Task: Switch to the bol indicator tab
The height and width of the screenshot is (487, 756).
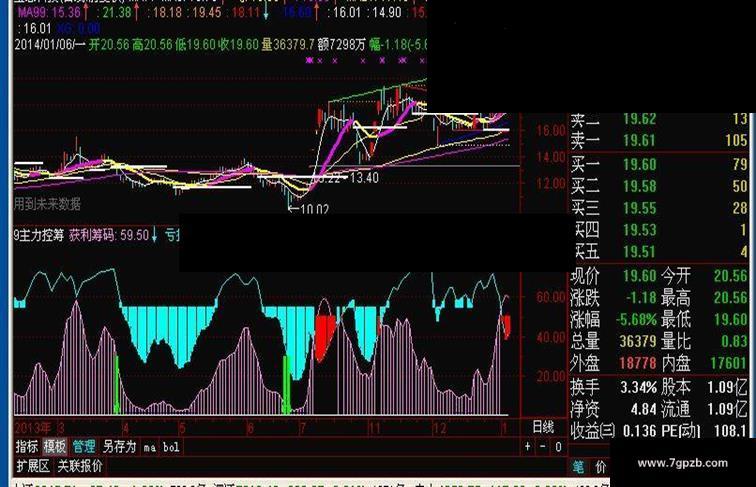Action: (171, 447)
